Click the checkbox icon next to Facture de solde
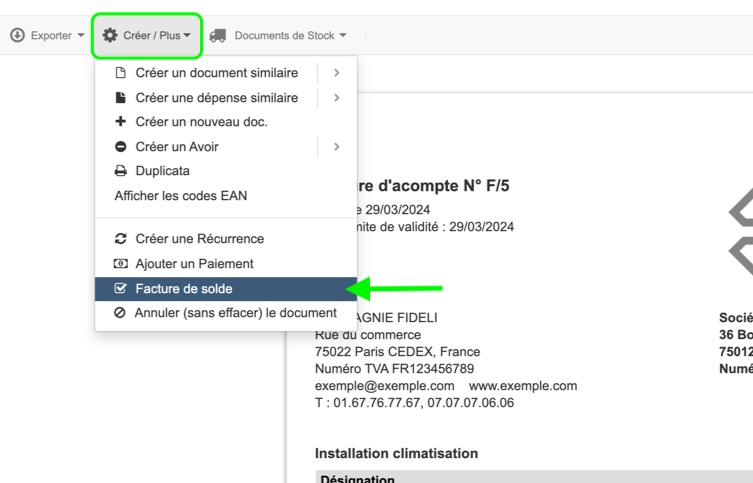The image size is (753, 483). pyautogui.click(x=121, y=289)
